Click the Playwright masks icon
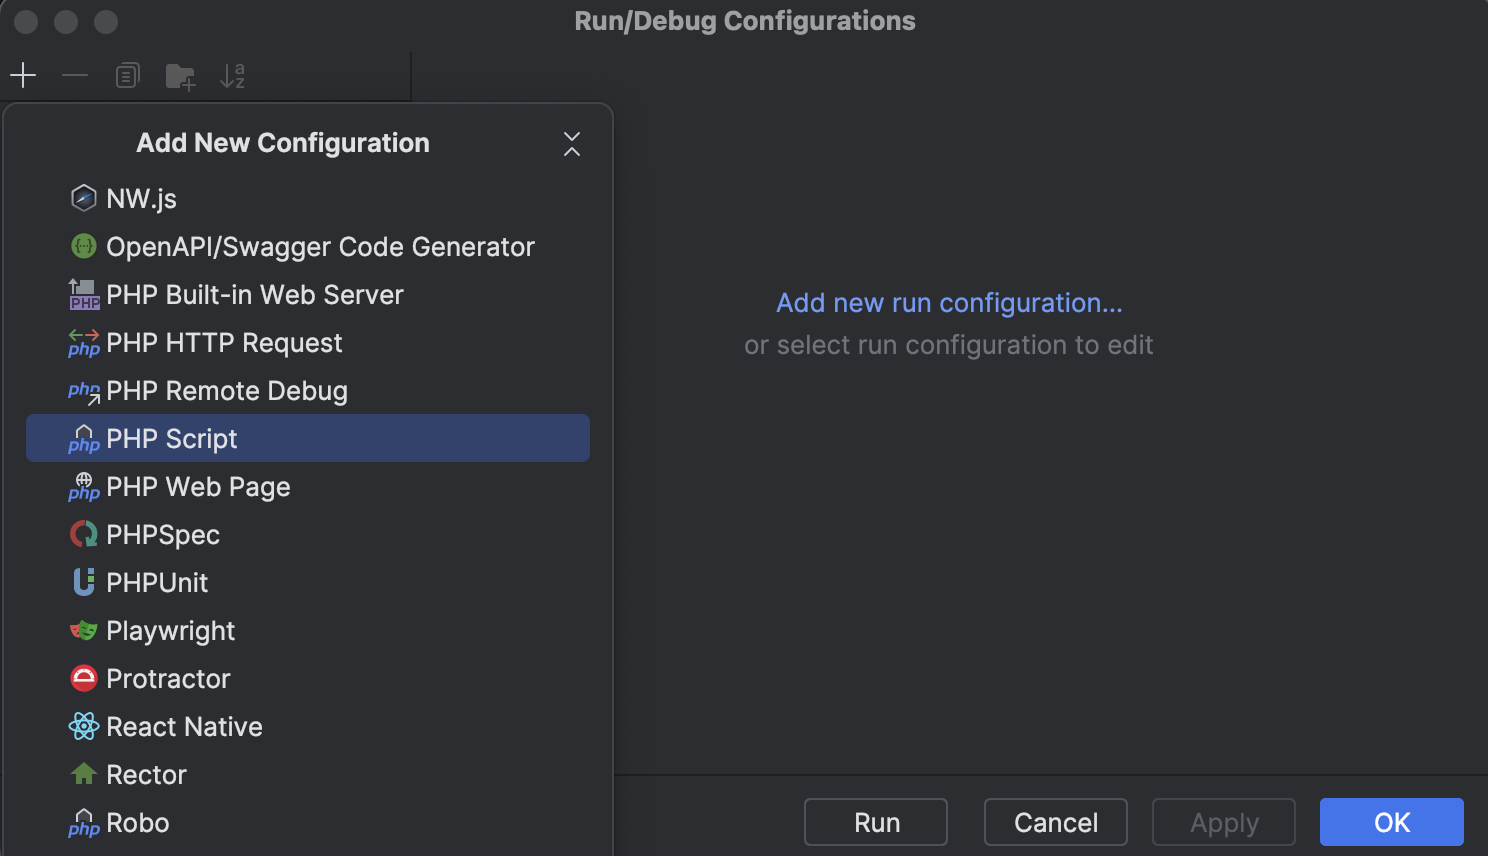Image resolution: width=1488 pixels, height=856 pixels. coord(84,630)
